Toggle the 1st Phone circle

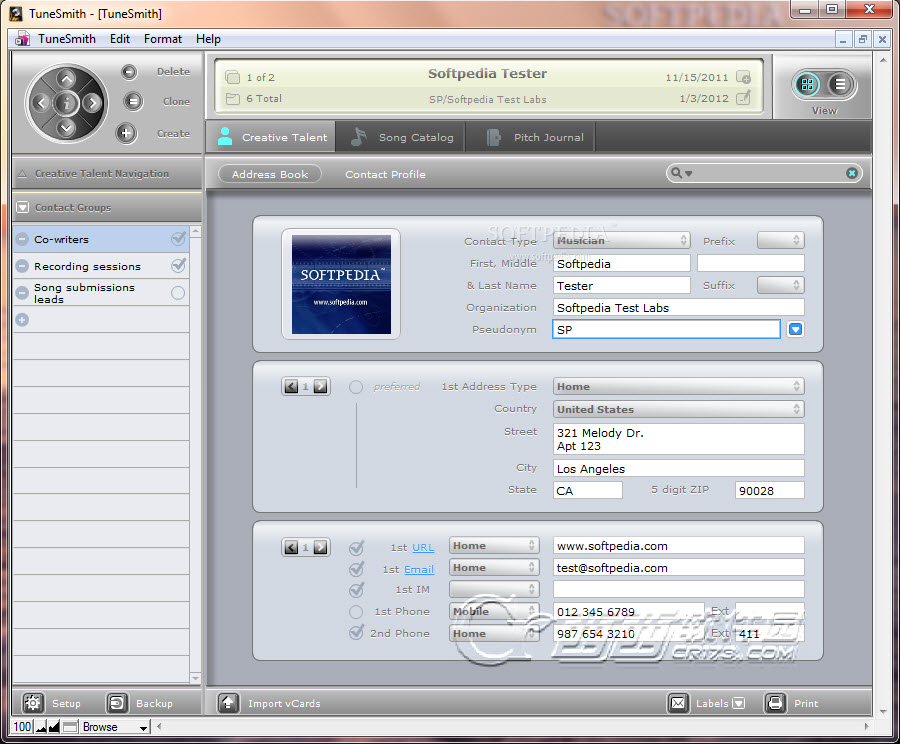pos(356,612)
